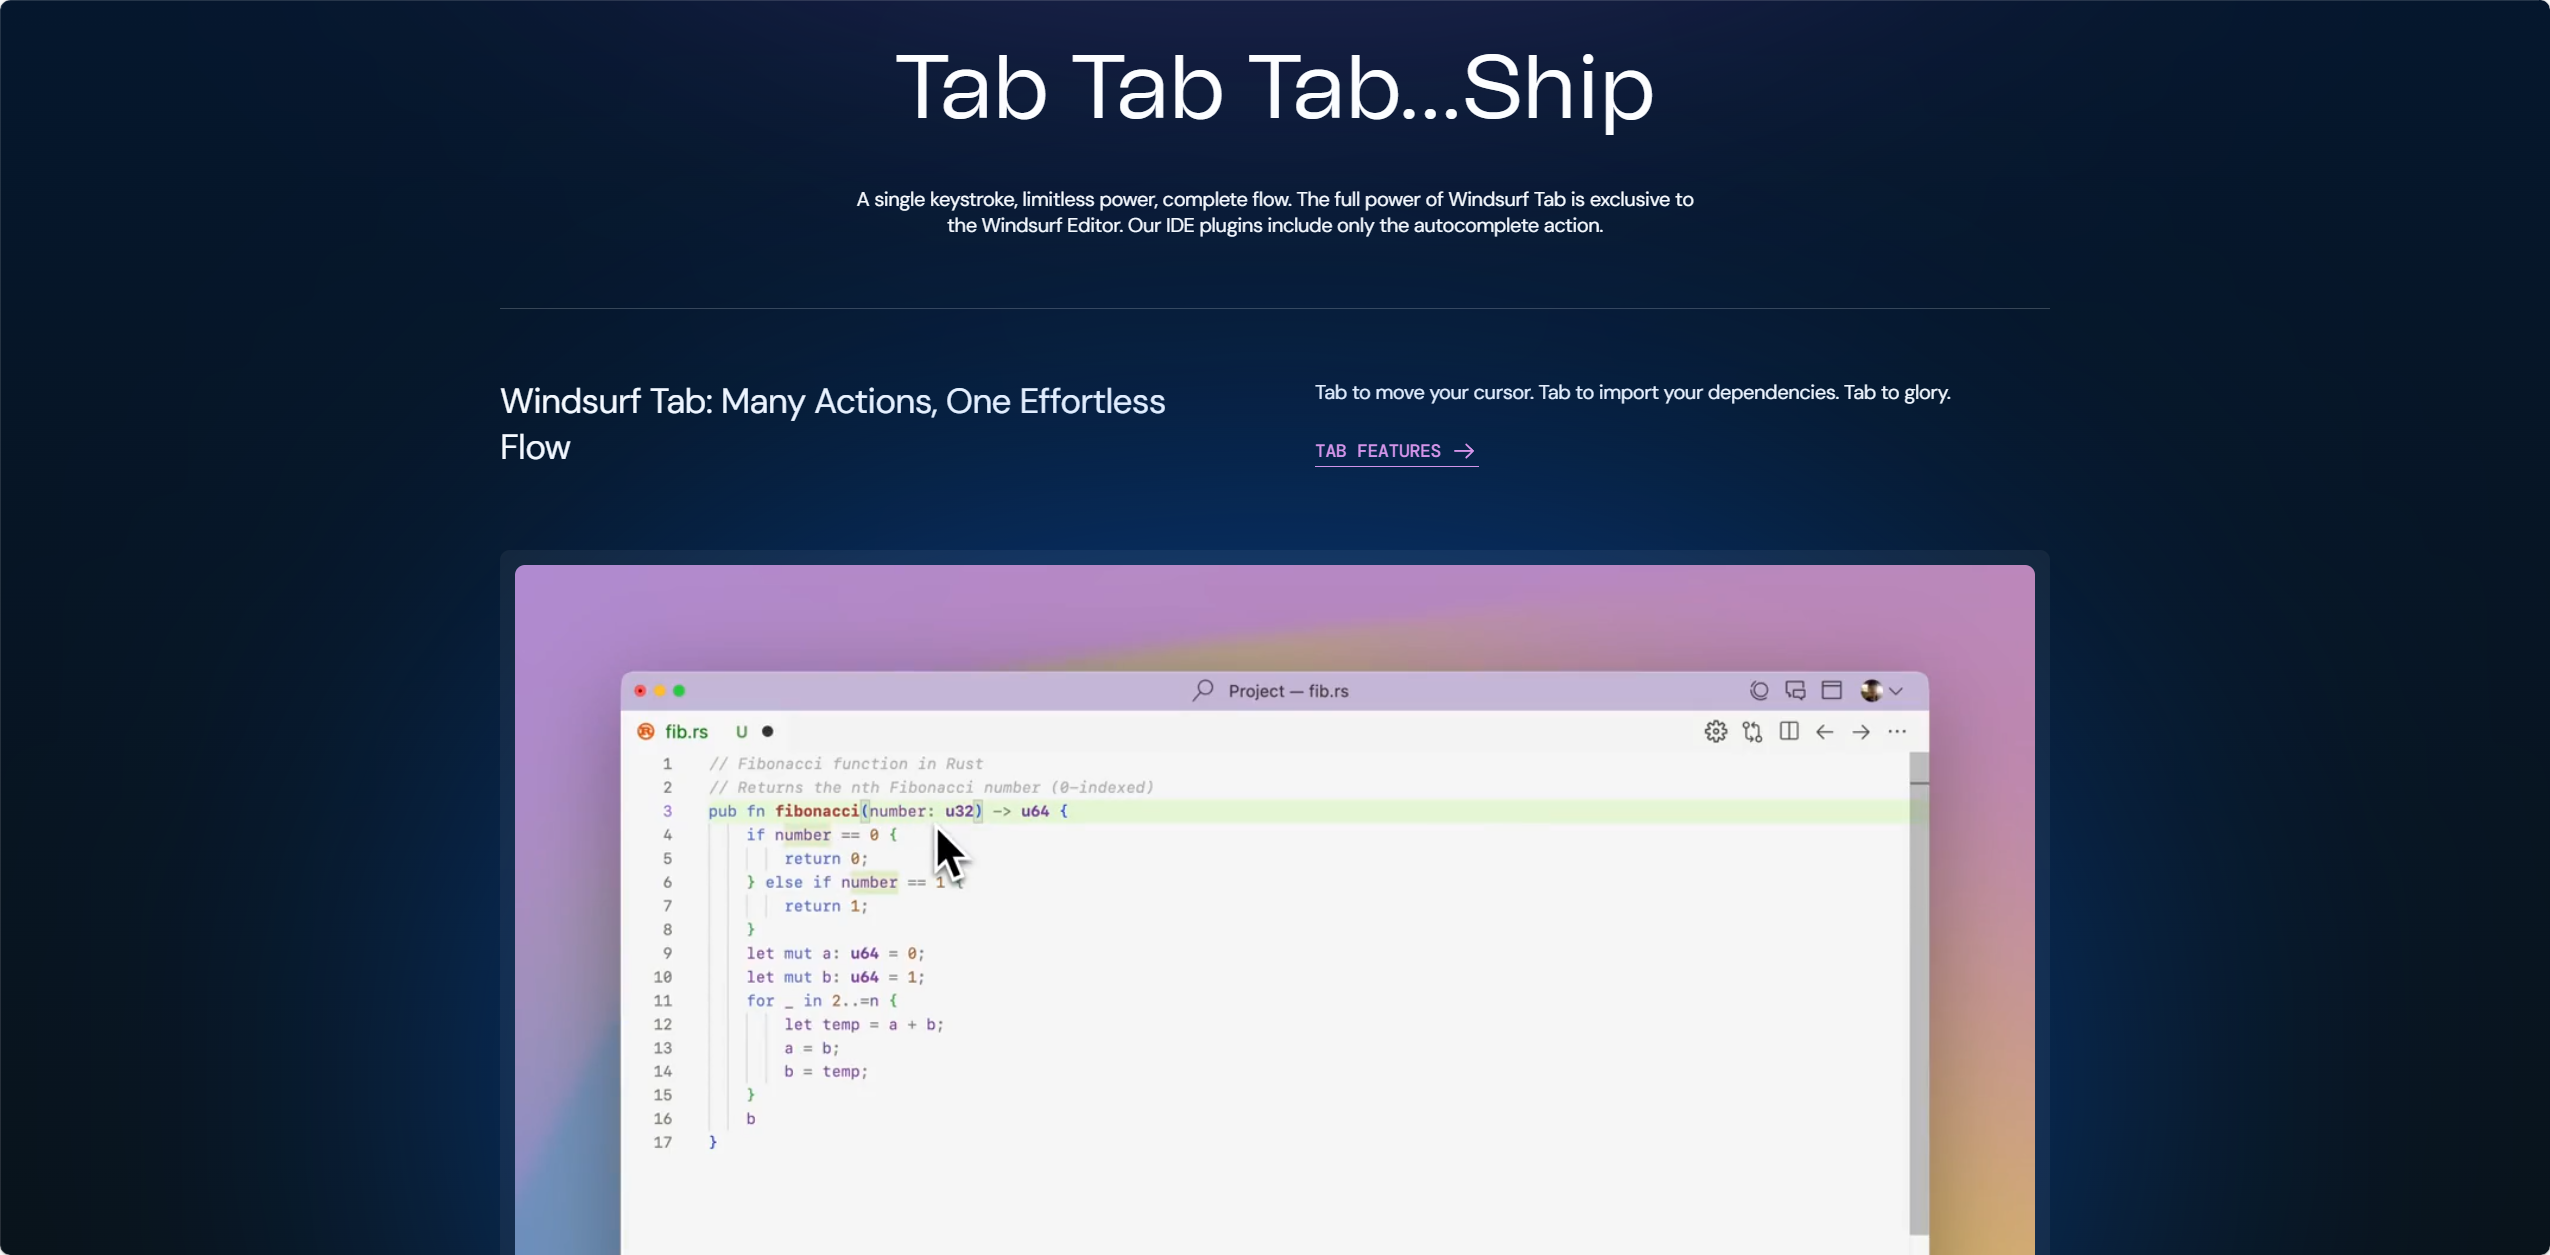Open the TAB FEATURES link

(1395, 451)
